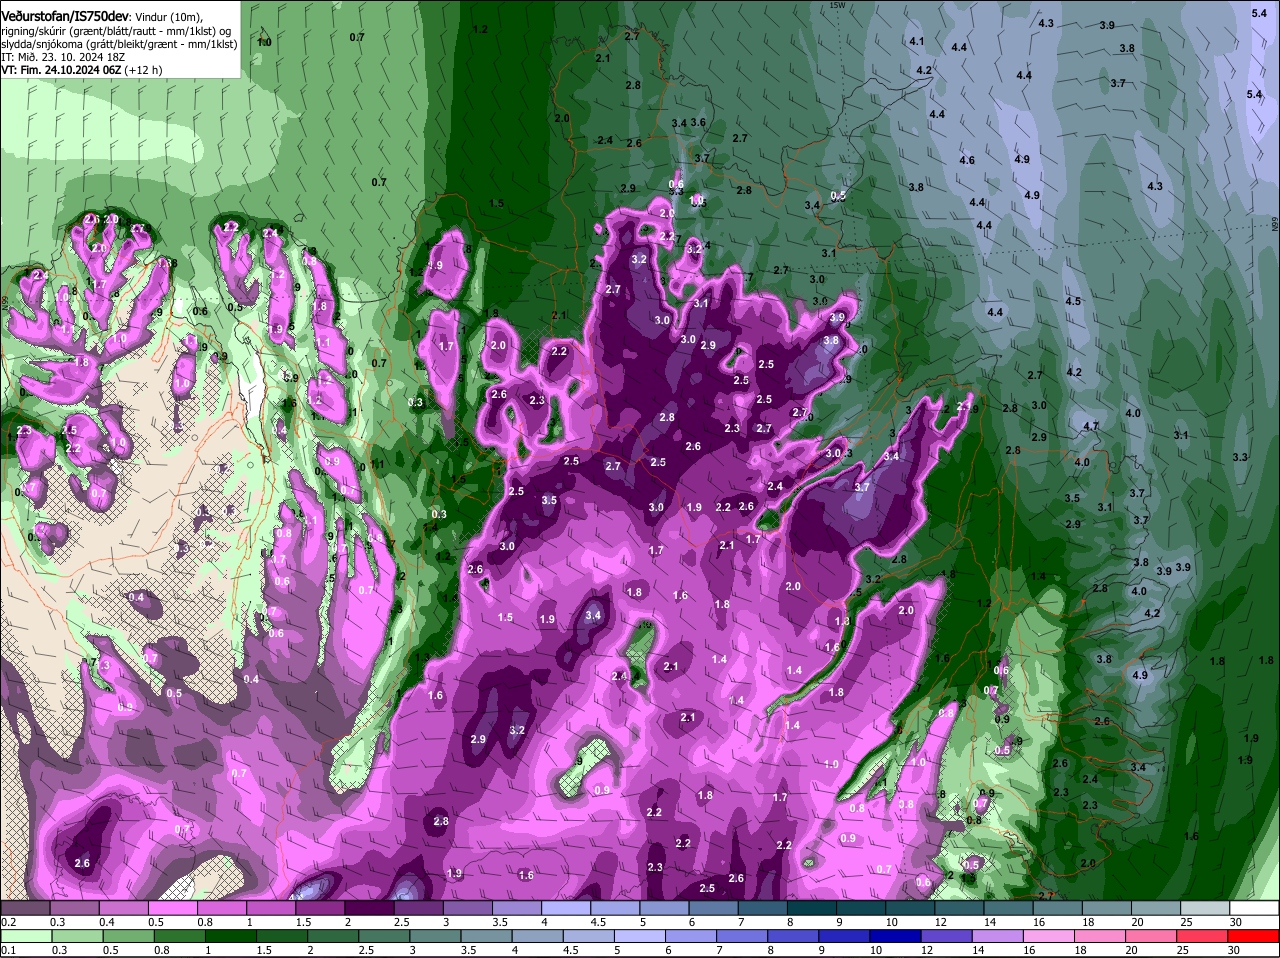The image size is (1280, 958).
Task: Pick the 1.5 magenta-purple swatch in the top legend row
Action: [x=320, y=908]
